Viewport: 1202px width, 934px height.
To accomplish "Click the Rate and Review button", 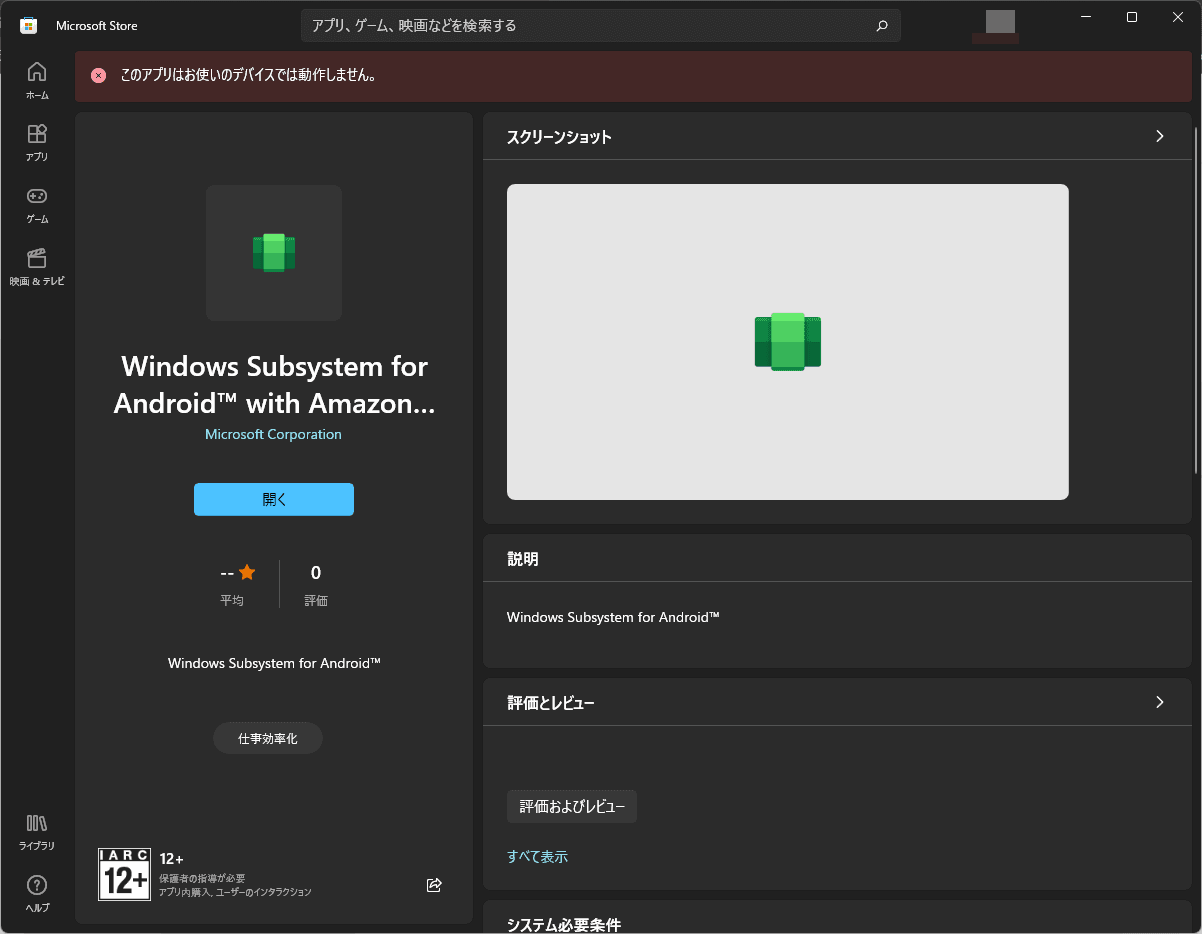I will [571, 806].
